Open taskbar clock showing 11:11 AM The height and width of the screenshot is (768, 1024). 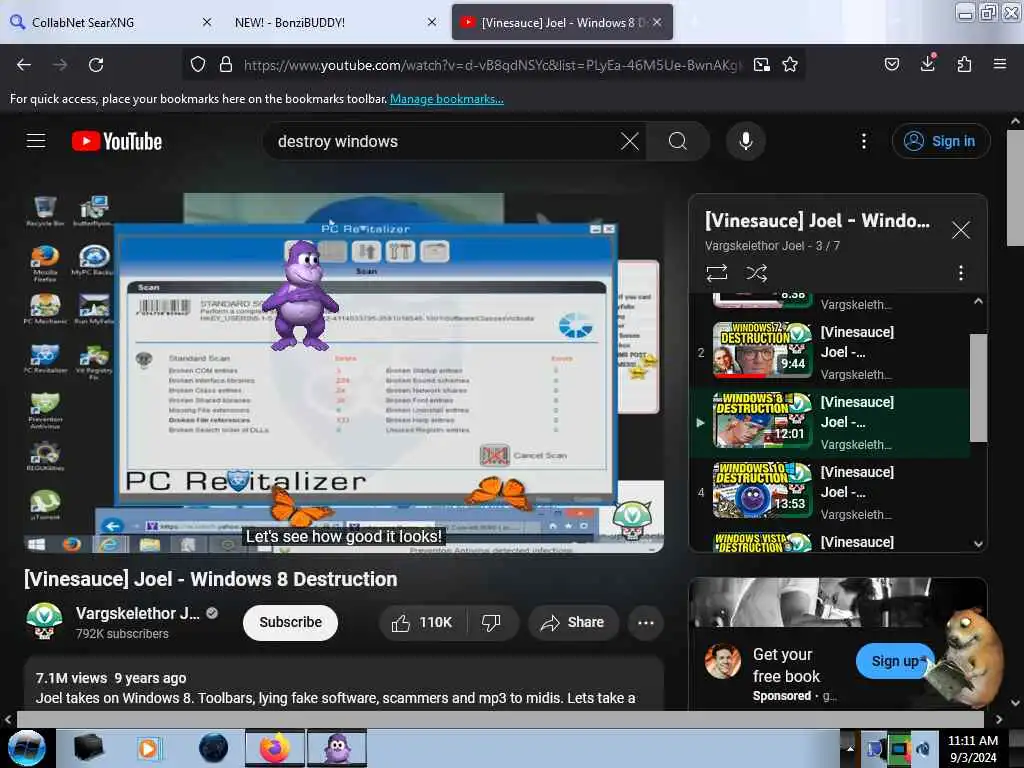[972, 748]
